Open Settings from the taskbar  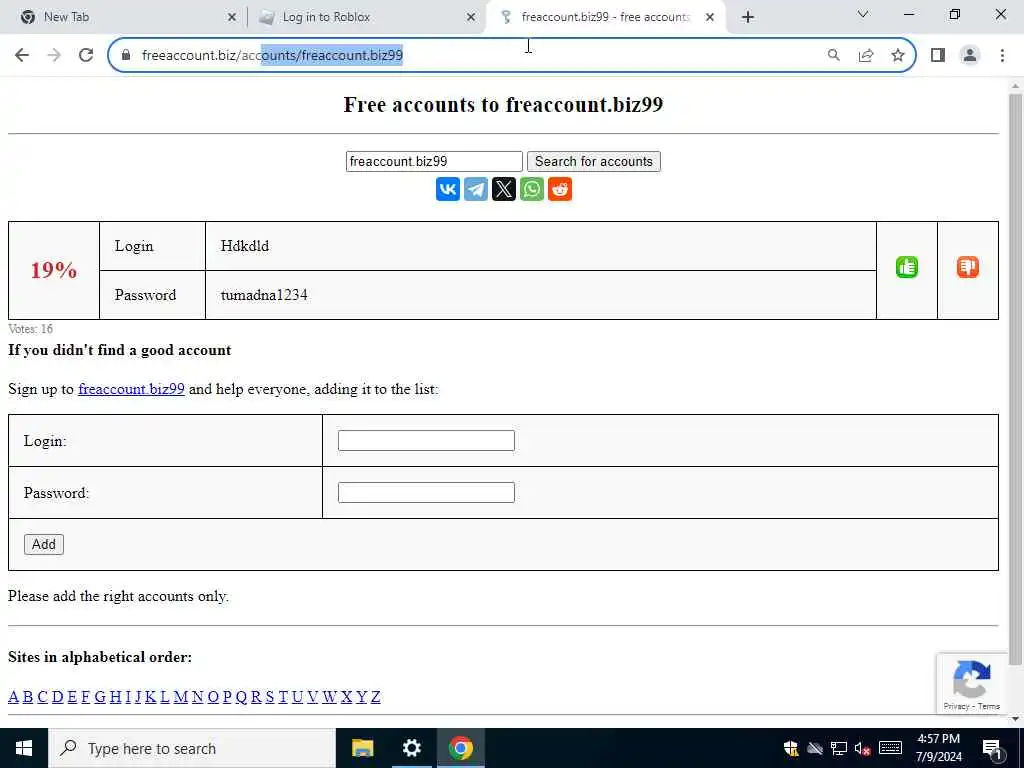(411, 748)
